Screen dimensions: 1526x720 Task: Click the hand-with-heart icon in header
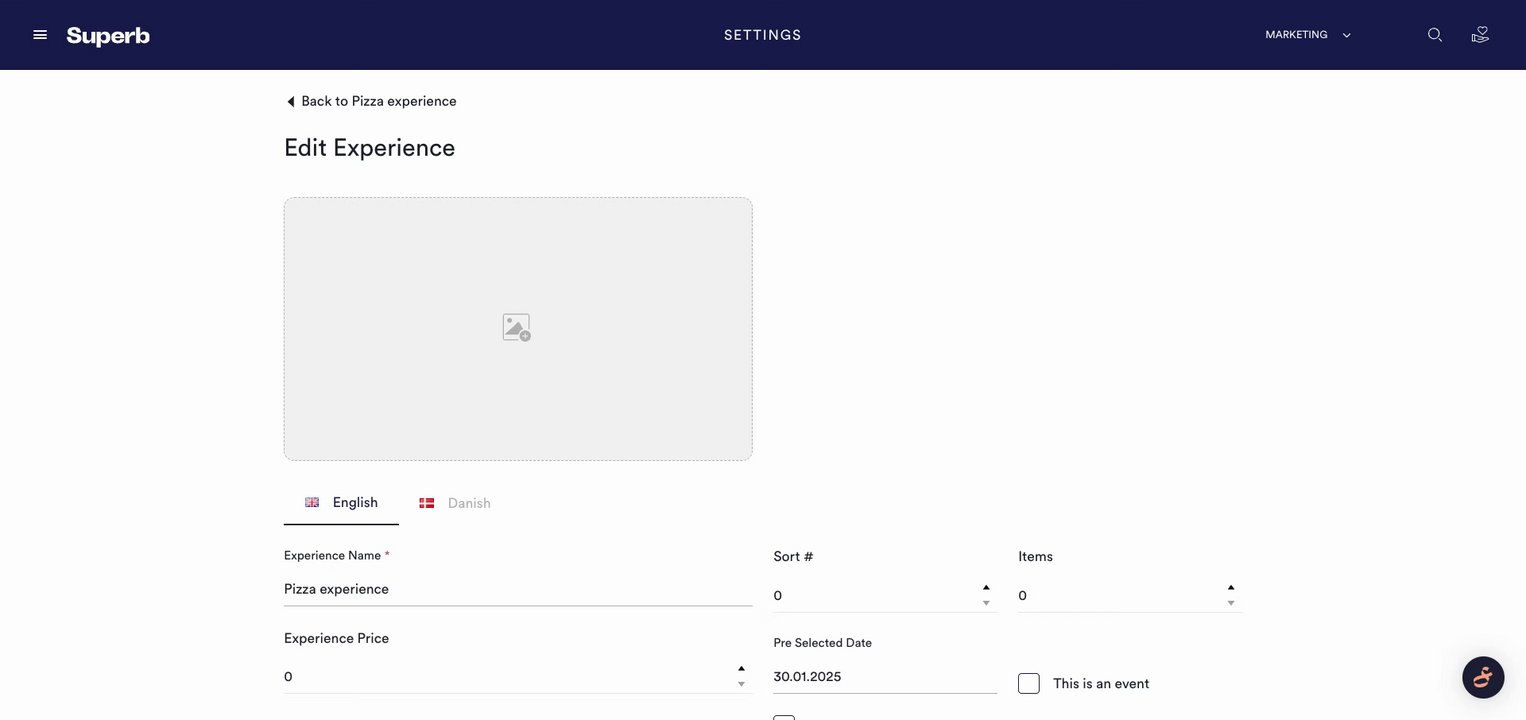coord(1481,35)
